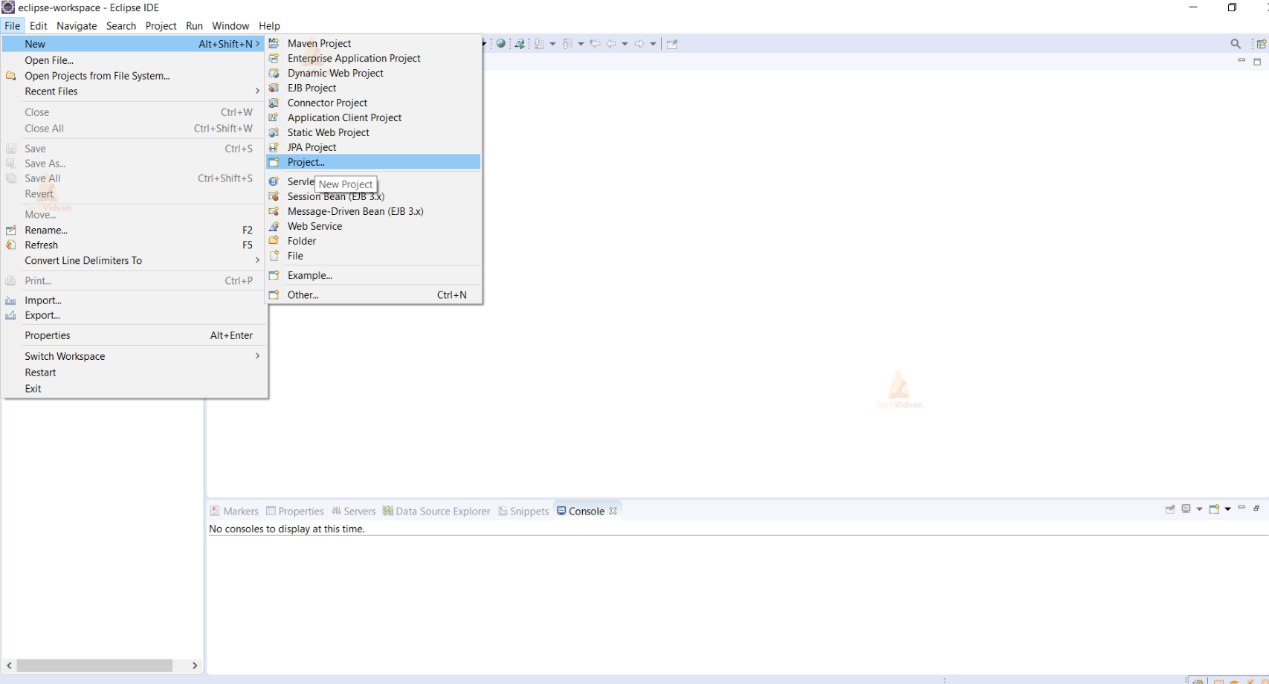This screenshot has width=1269, height=684.
Task: Choose Application Client Project
Action: (373, 117)
